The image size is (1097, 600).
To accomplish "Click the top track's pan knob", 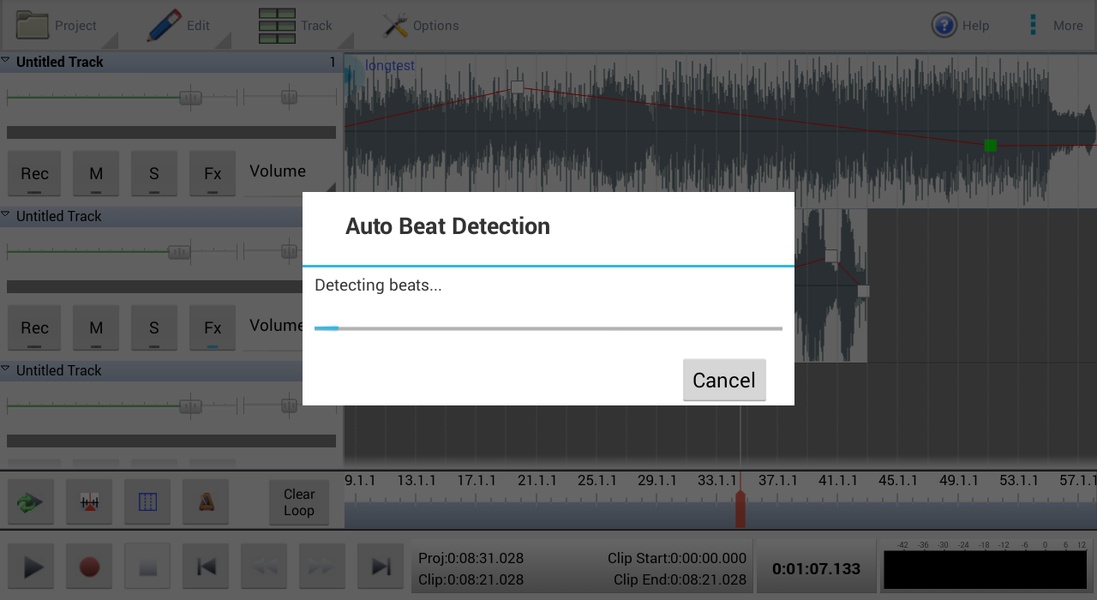I will tap(289, 97).
